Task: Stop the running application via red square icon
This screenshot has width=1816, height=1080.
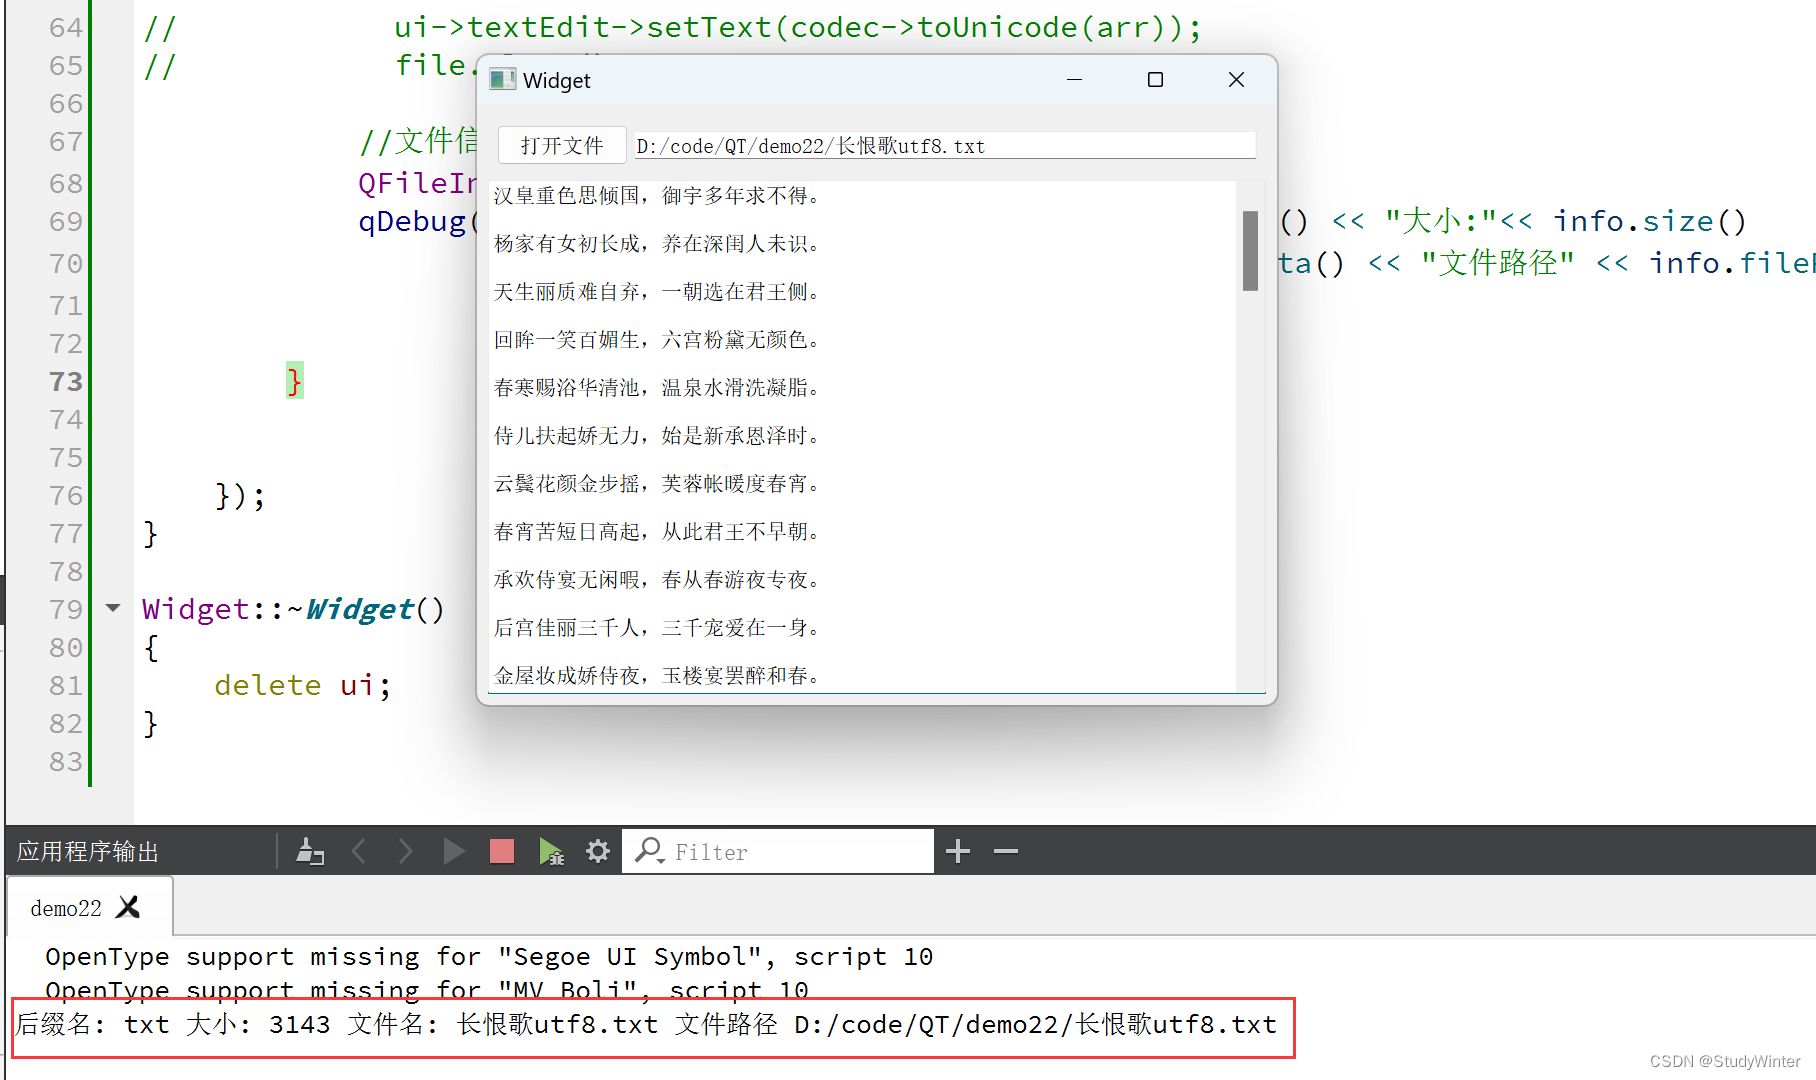Action: [x=501, y=851]
